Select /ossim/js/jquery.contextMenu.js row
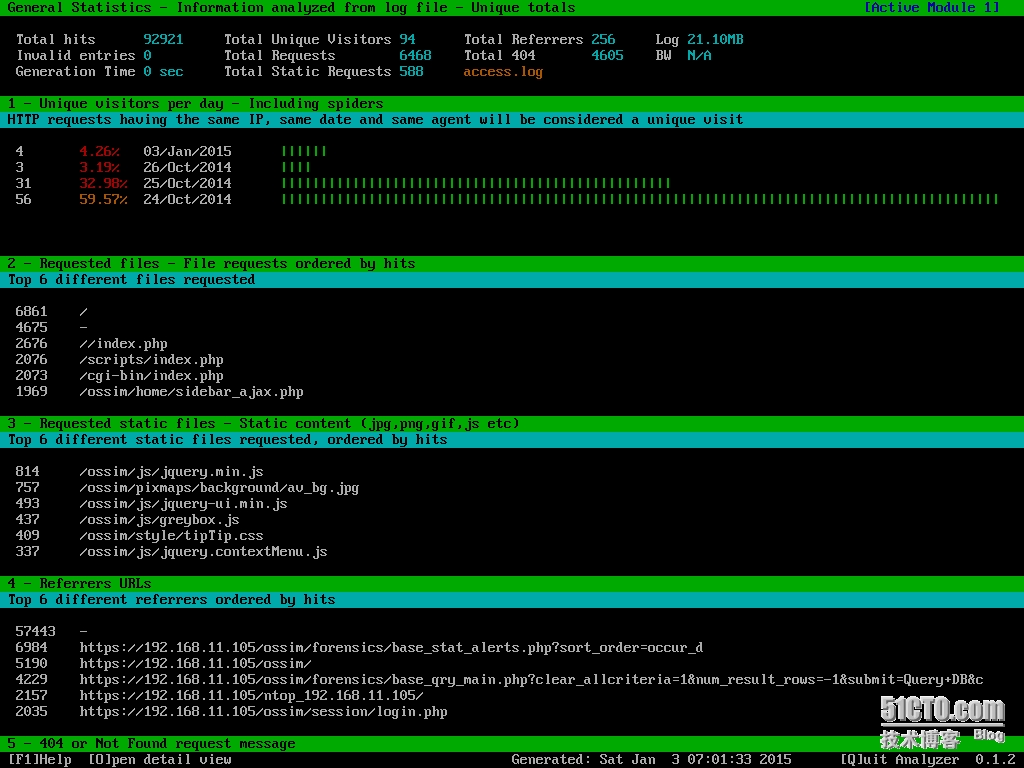Image resolution: width=1024 pixels, height=768 pixels. 512,551
